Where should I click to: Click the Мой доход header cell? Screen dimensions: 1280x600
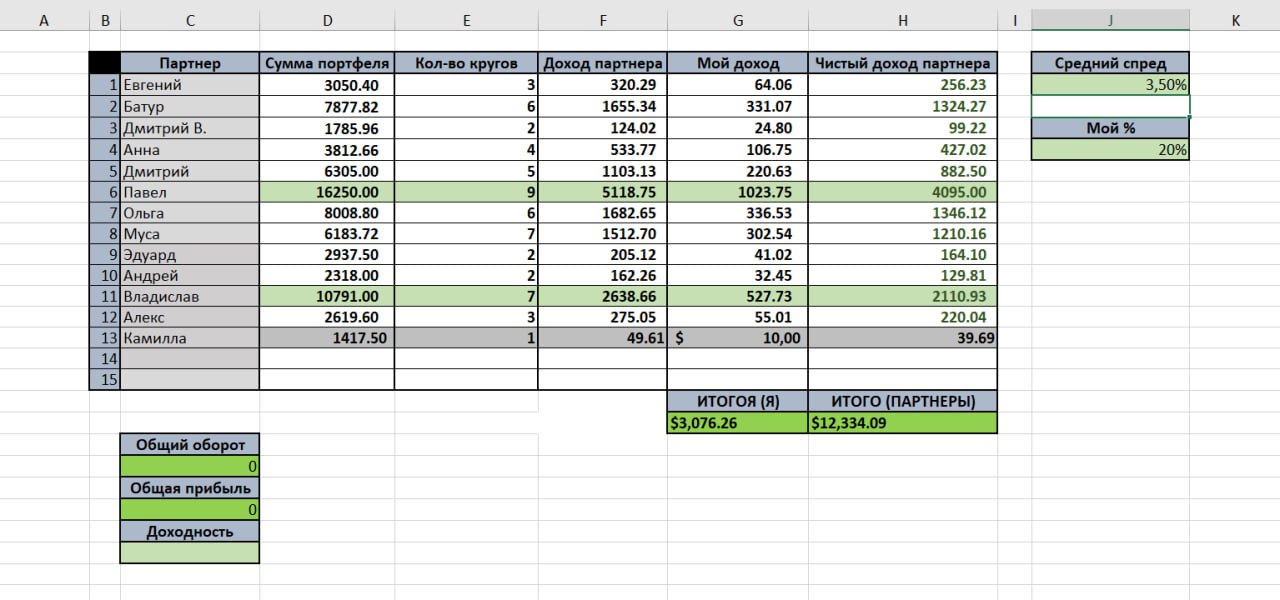(x=737, y=64)
